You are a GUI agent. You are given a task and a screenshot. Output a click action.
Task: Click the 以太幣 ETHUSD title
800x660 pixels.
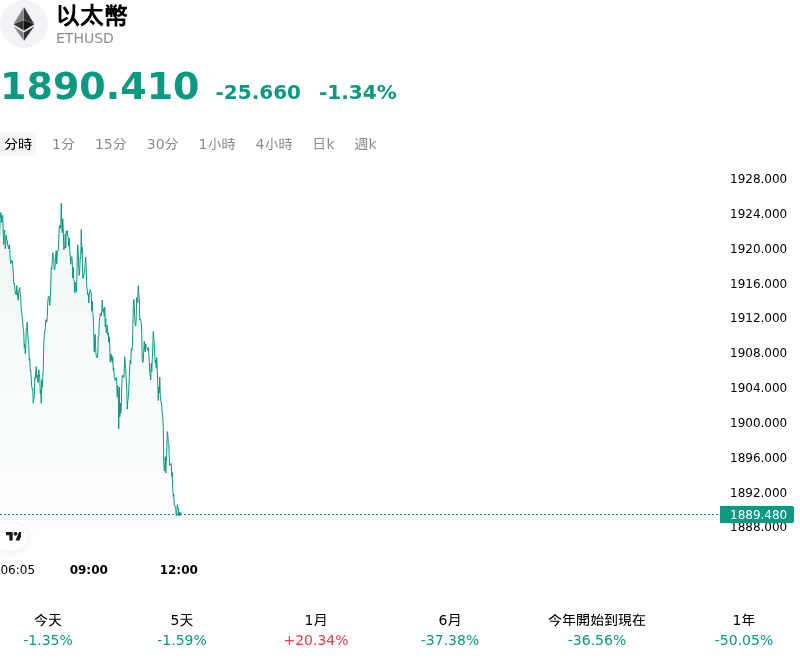pos(92,25)
